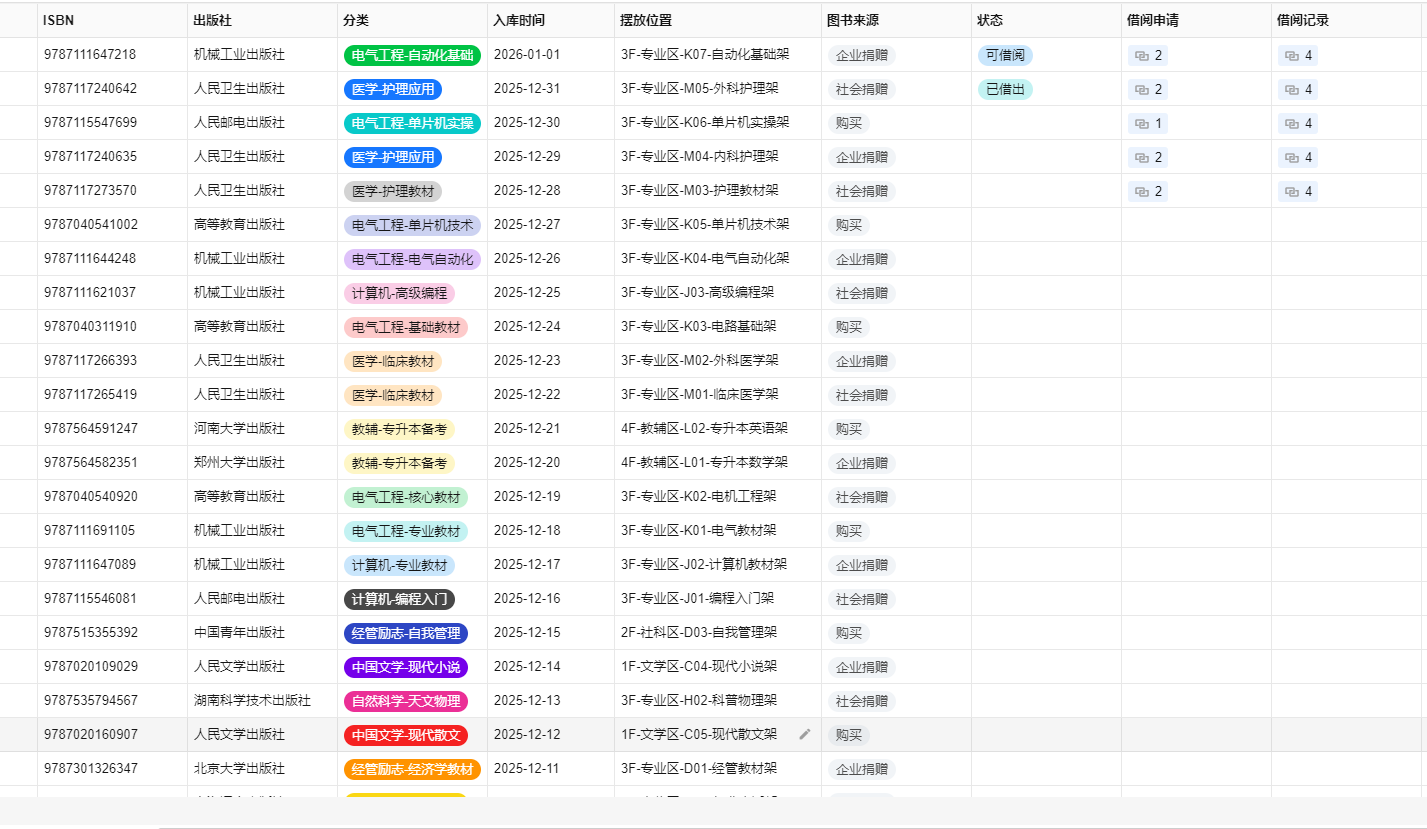1427x829 pixels.
Task: Open borrow records icon in 单片机实操架 row
Action: pyautogui.click(x=1296, y=123)
